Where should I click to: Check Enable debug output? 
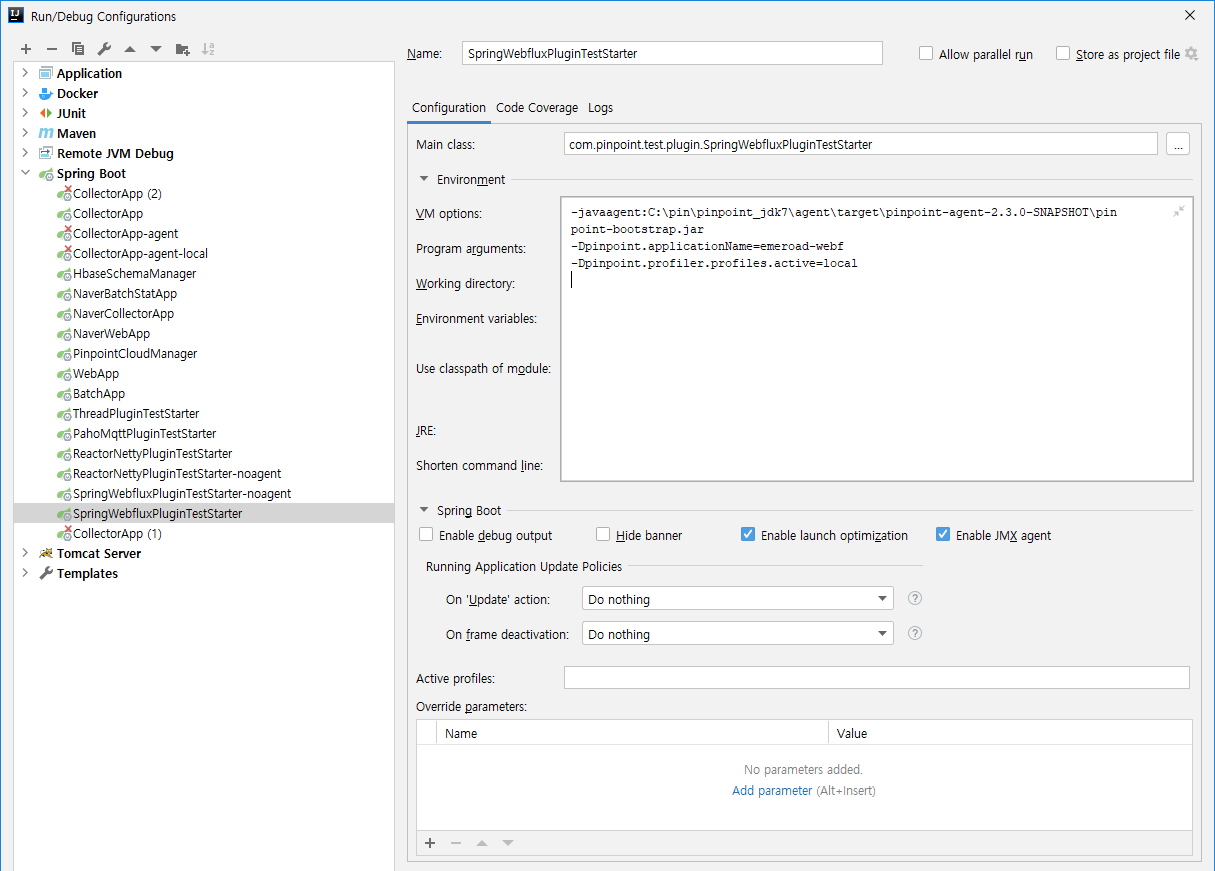[x=426, y=534]
